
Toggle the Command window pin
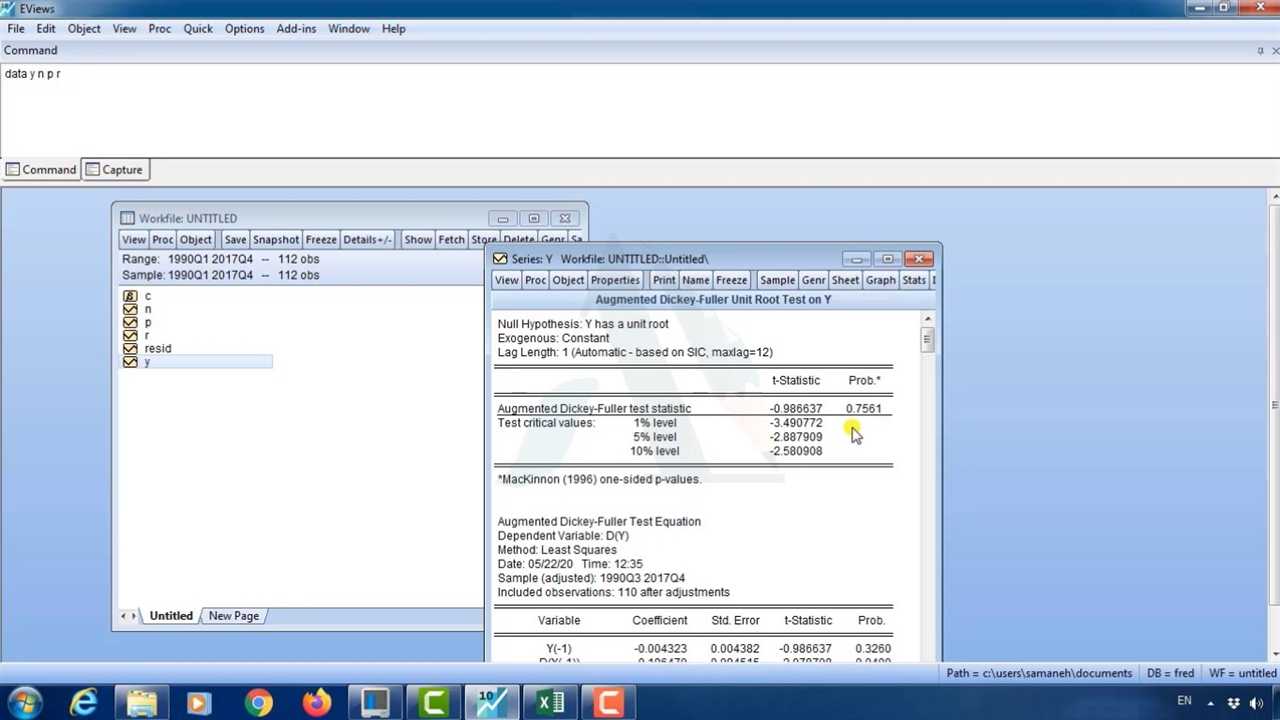tap(1260, 51)
